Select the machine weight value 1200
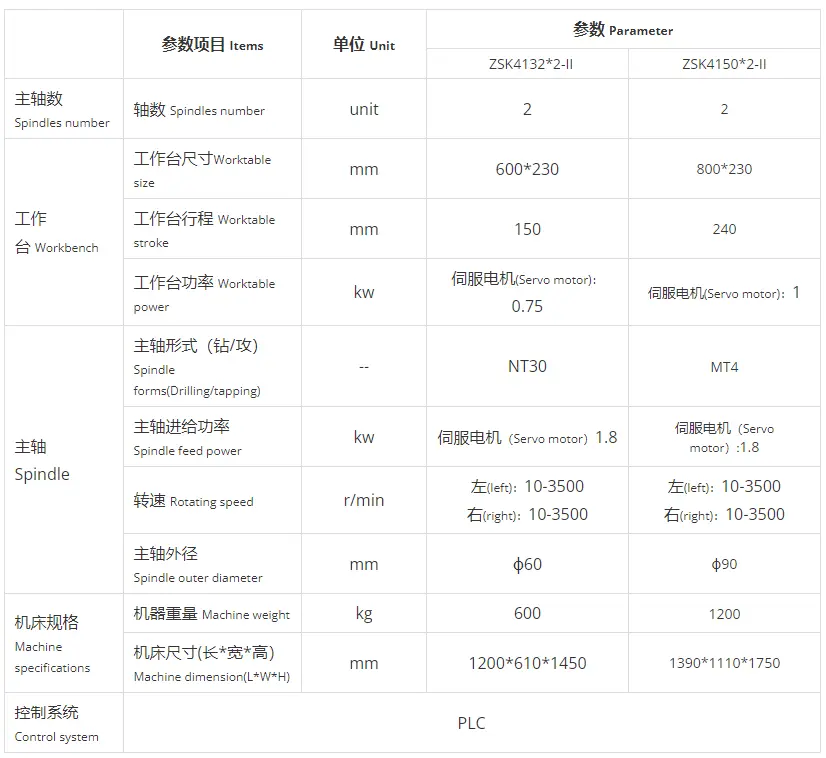Image resolution: width=826 pixels, height=758 pixels. (724, 614)
